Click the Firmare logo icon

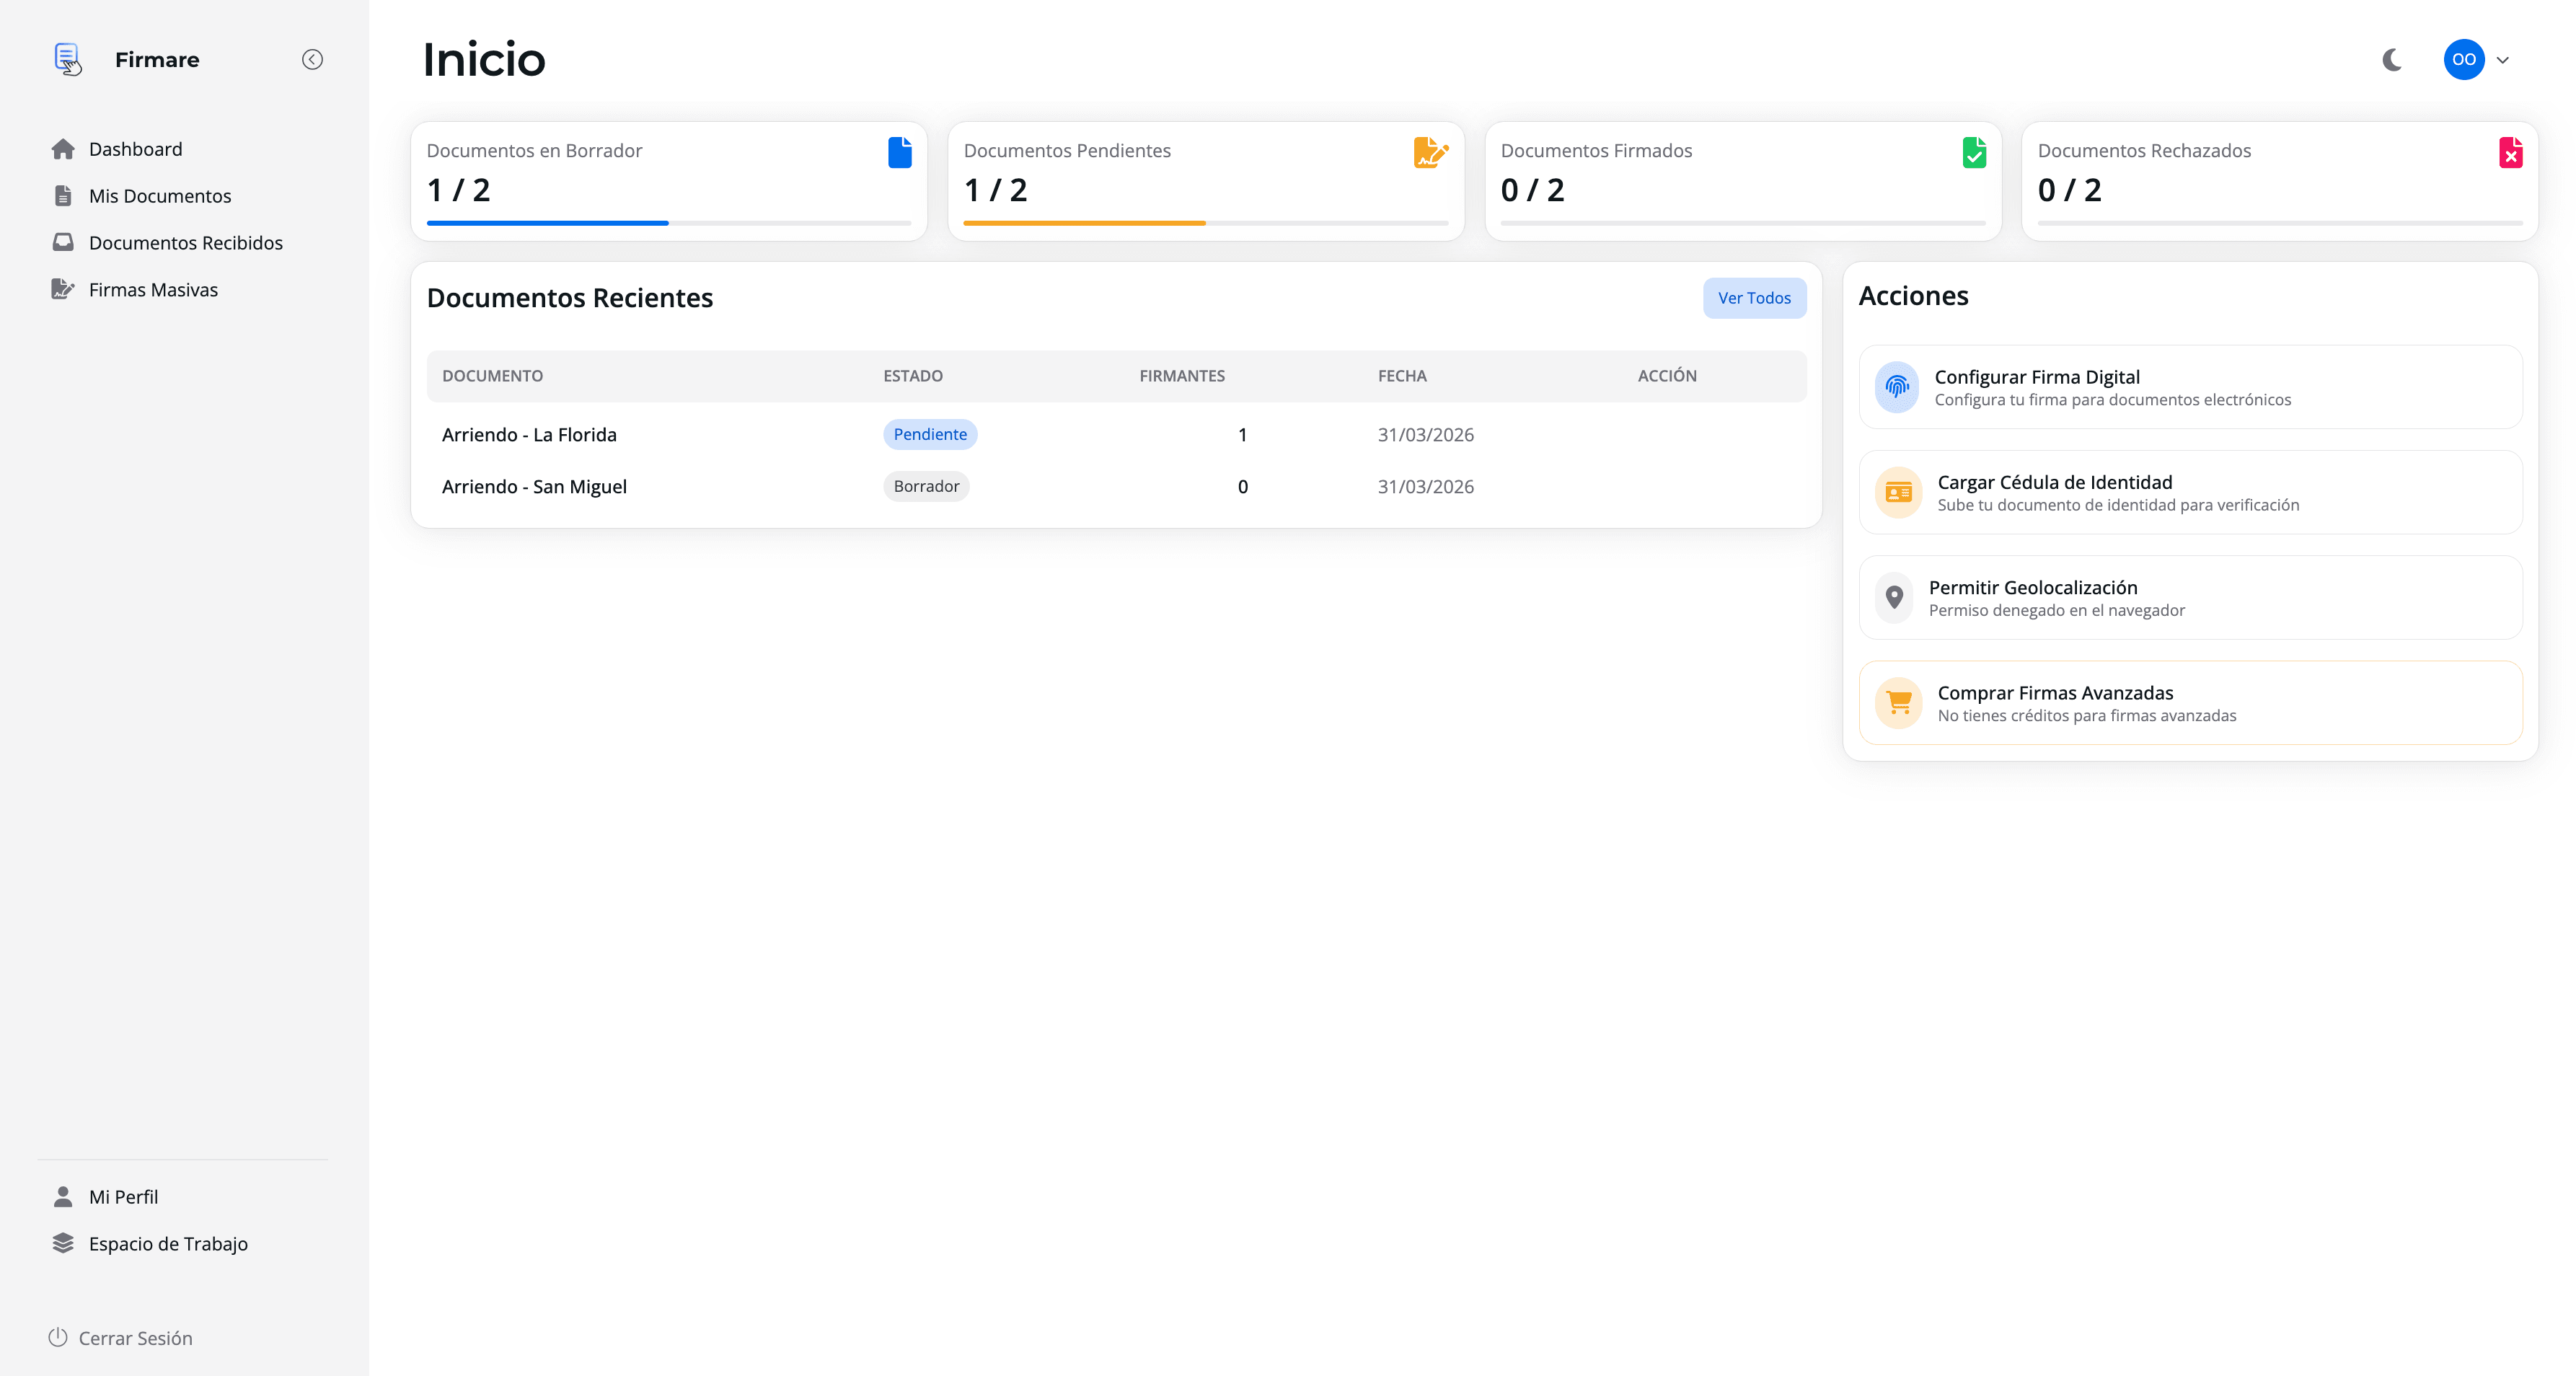[66, 59]
